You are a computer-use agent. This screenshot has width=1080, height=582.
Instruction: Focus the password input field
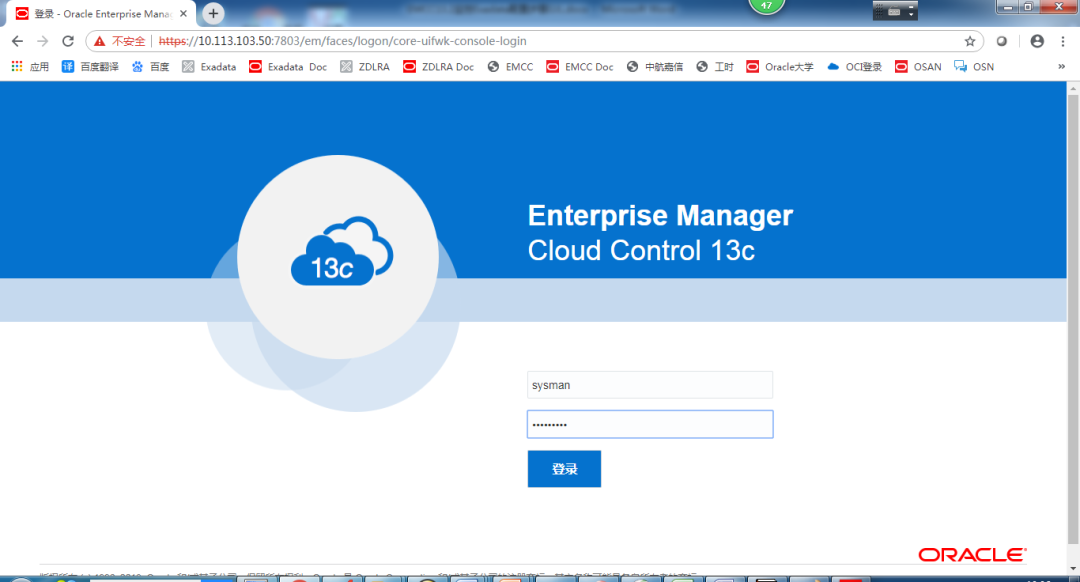(650, 424)
